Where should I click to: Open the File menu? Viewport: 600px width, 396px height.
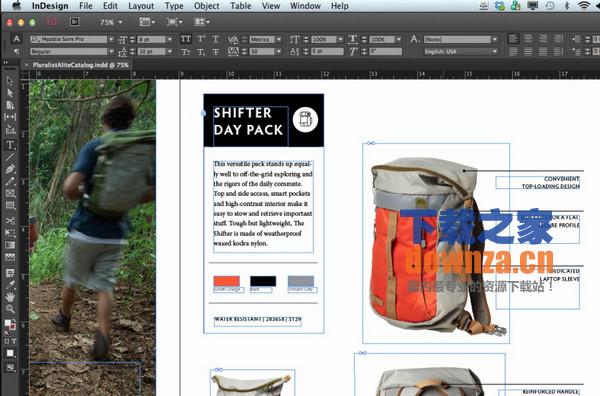pos(86,6)
